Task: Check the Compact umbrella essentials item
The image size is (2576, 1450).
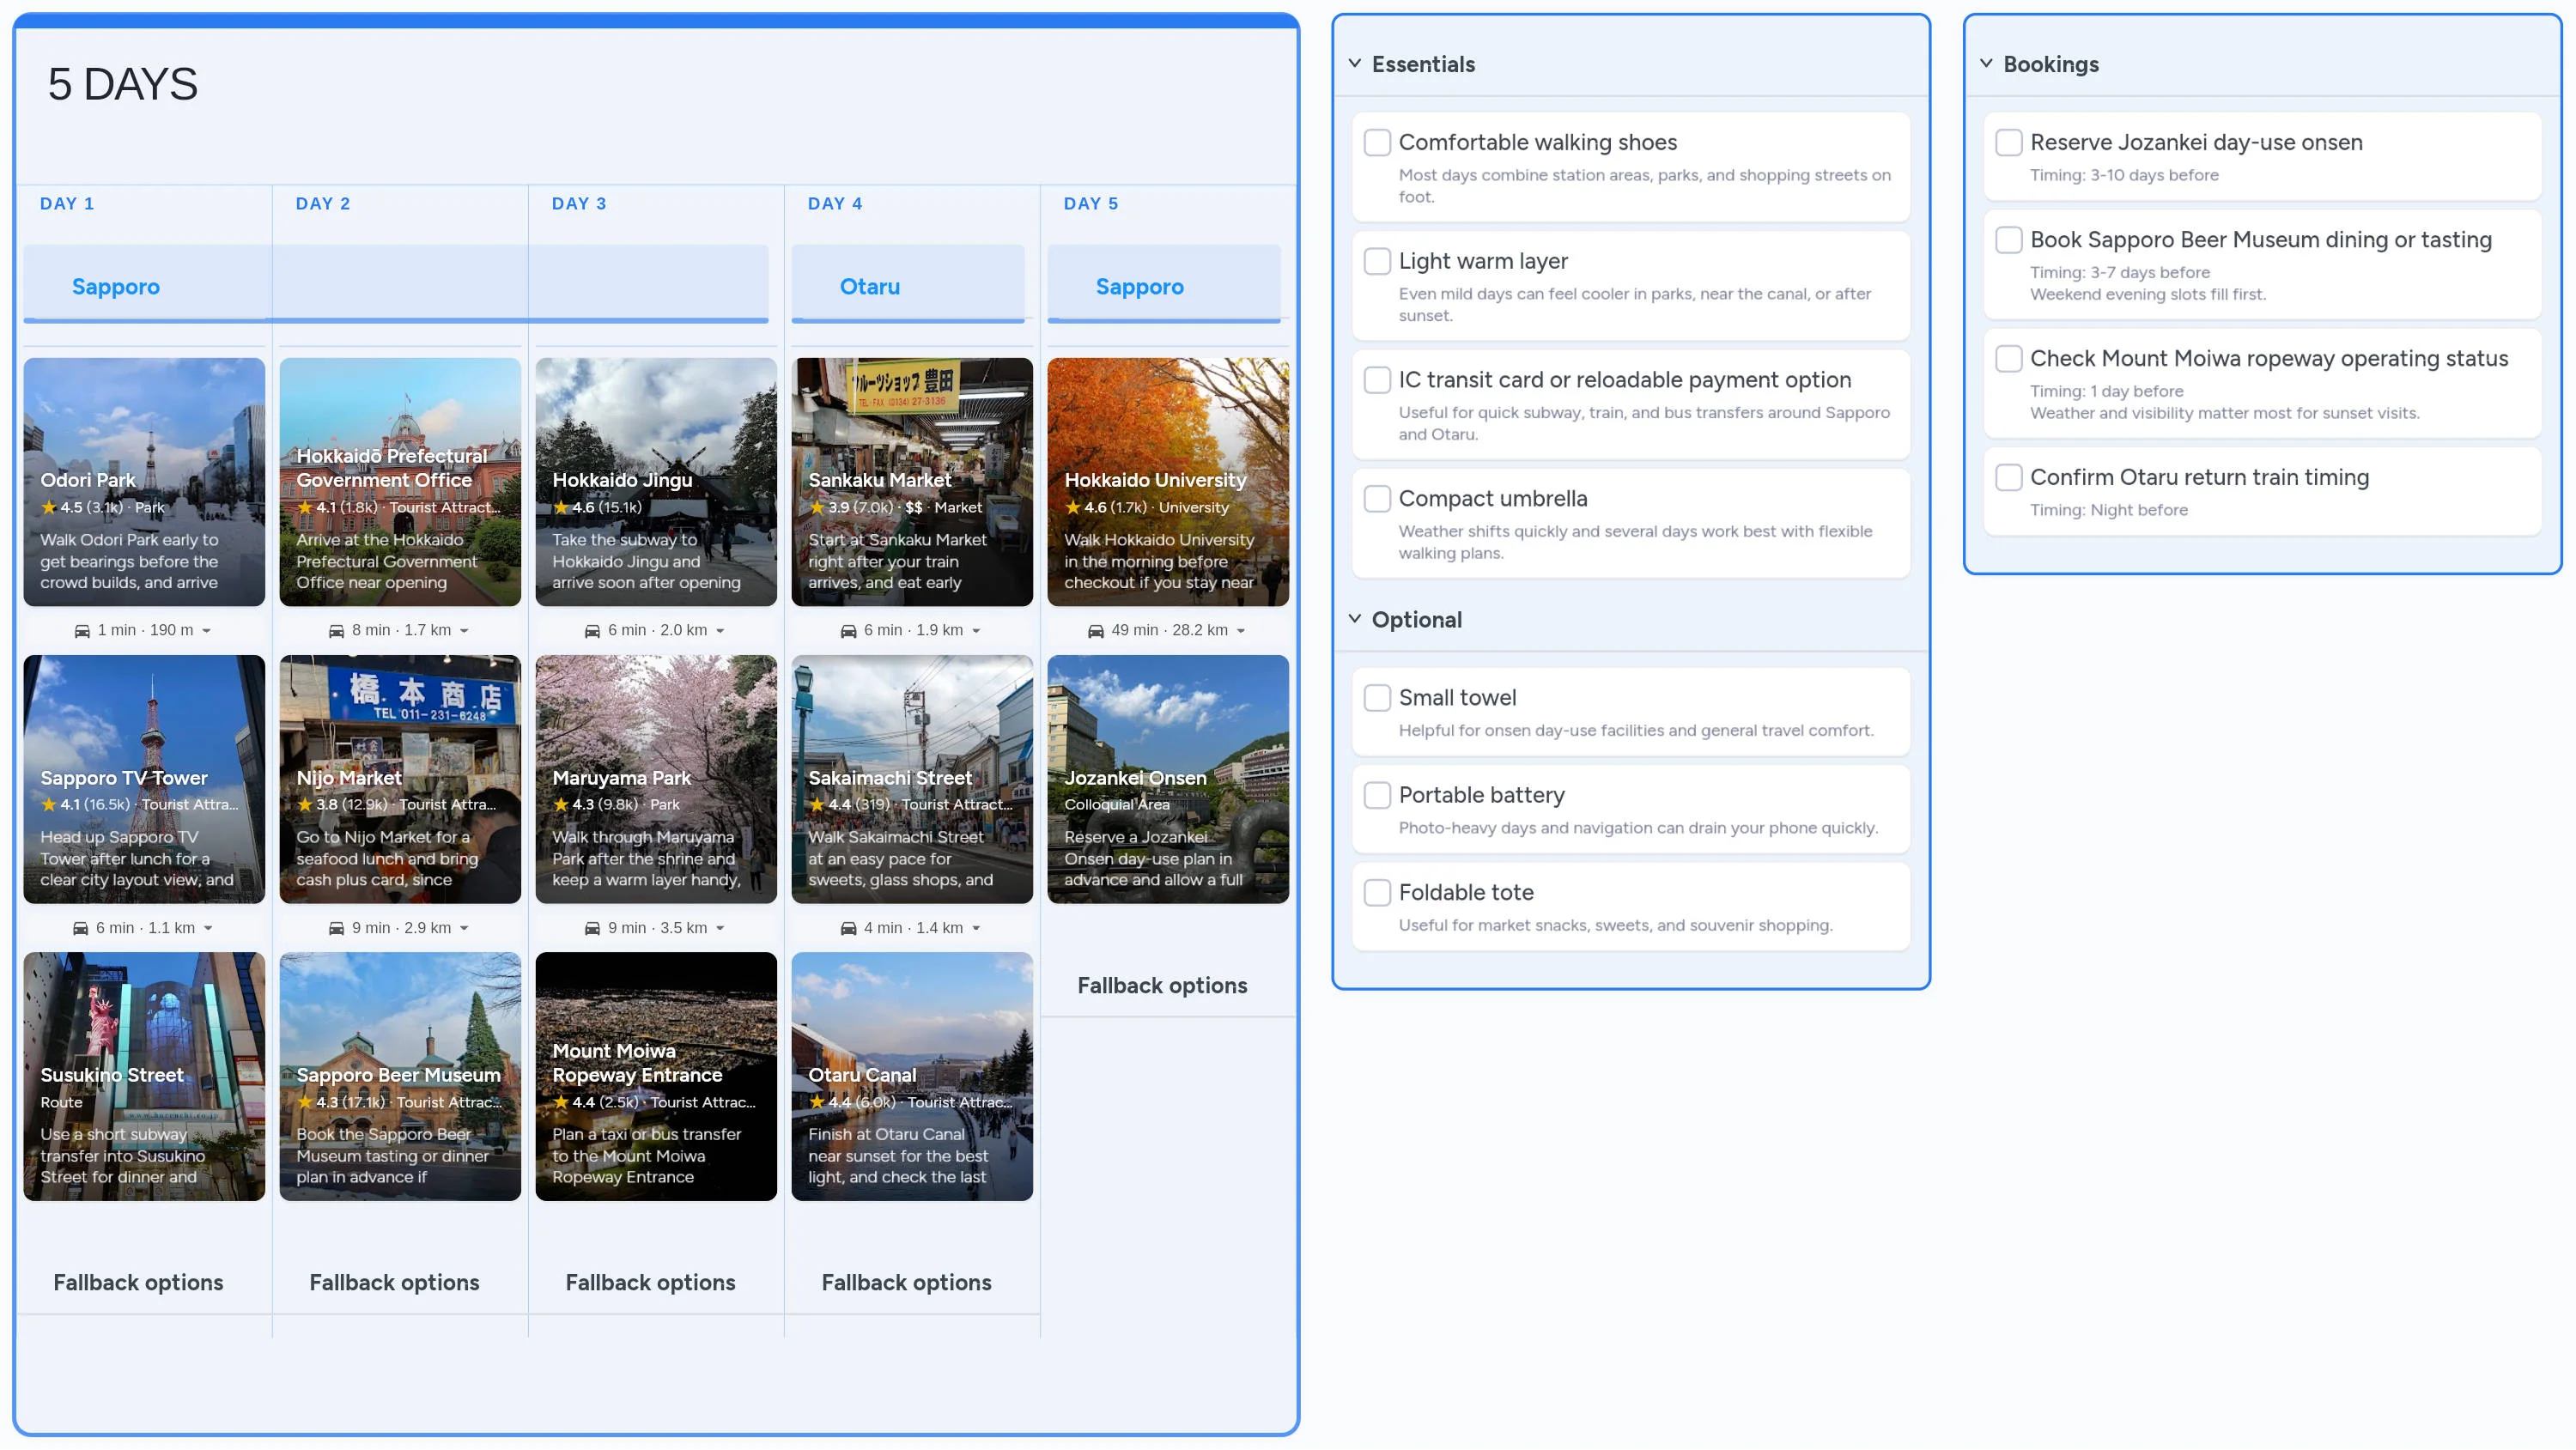Action: pos(1377,498)
